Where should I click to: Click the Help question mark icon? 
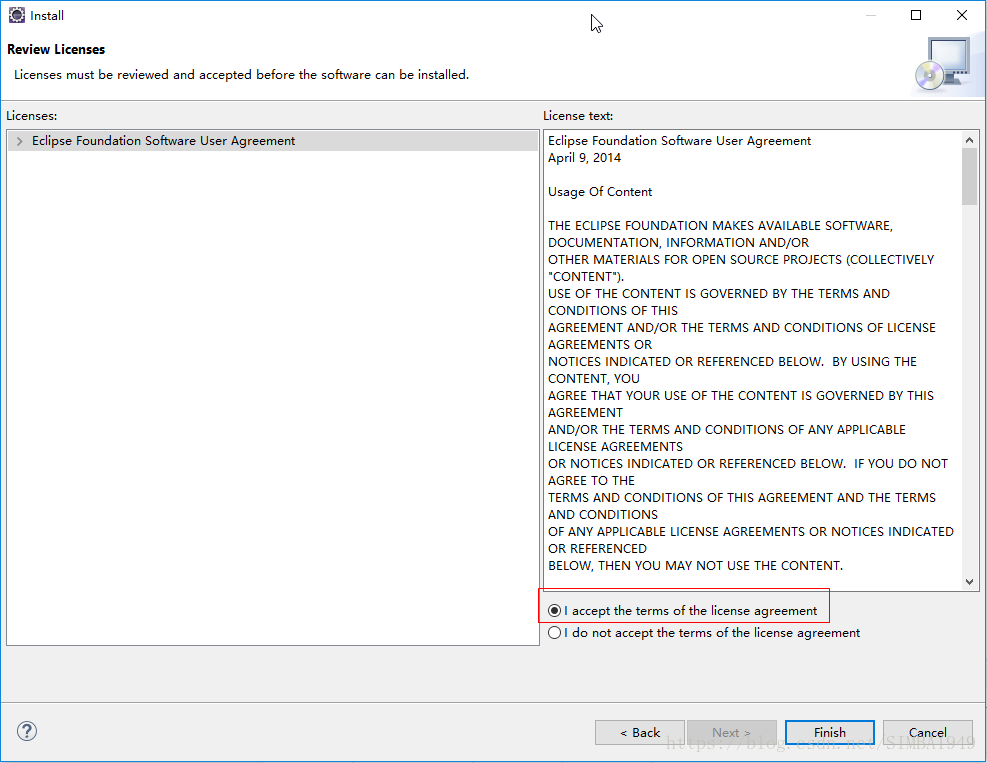point(26,731)
